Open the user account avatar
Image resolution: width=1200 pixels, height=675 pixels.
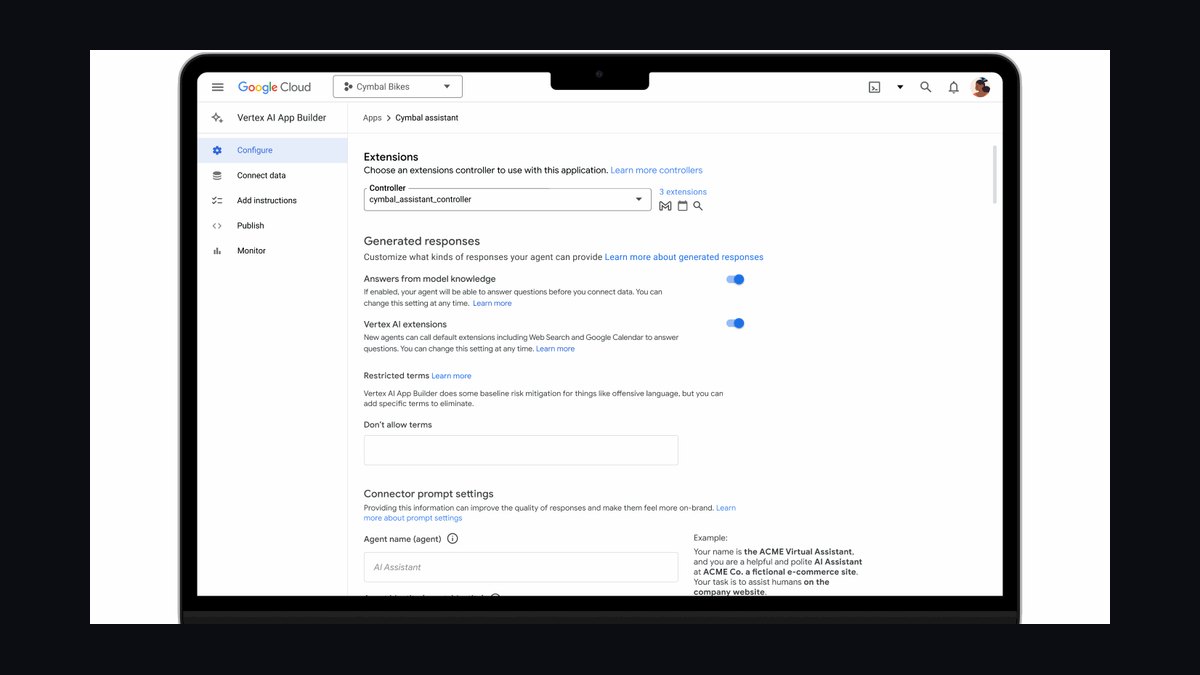981,87
